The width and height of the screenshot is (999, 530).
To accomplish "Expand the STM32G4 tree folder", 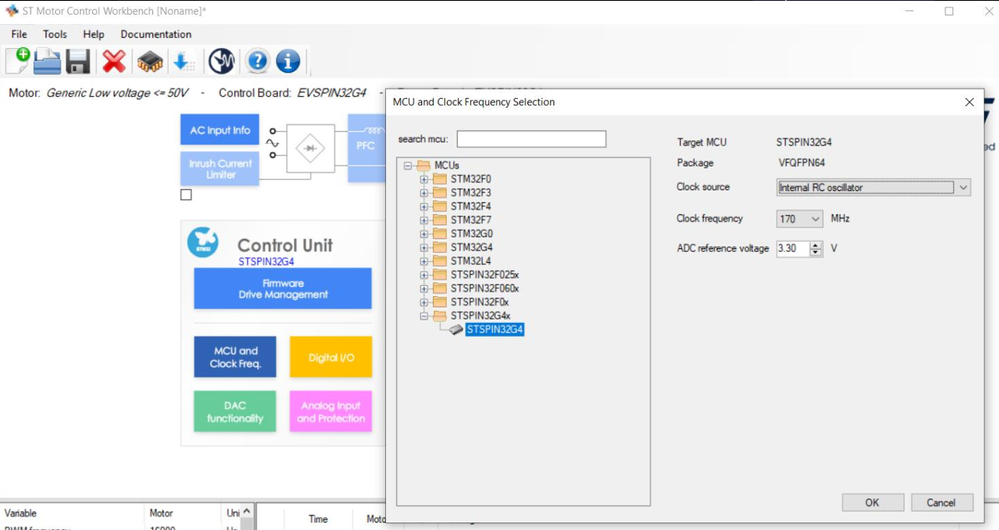I will coord(424,247).
